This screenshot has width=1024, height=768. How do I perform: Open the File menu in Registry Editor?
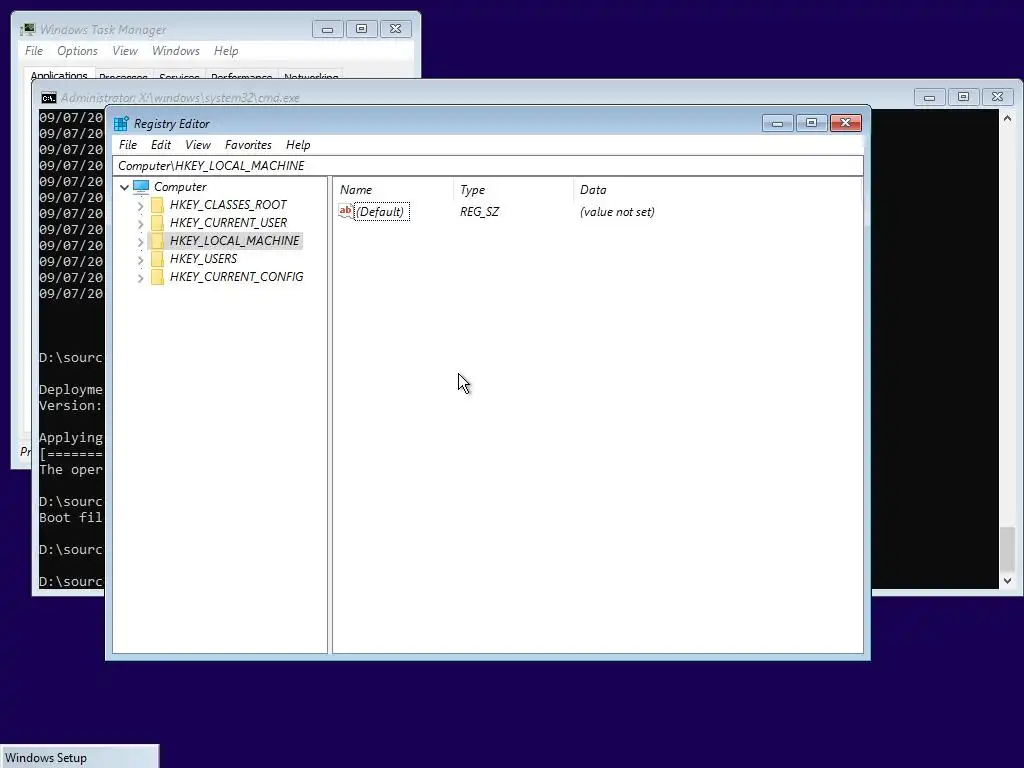(128, 145)
